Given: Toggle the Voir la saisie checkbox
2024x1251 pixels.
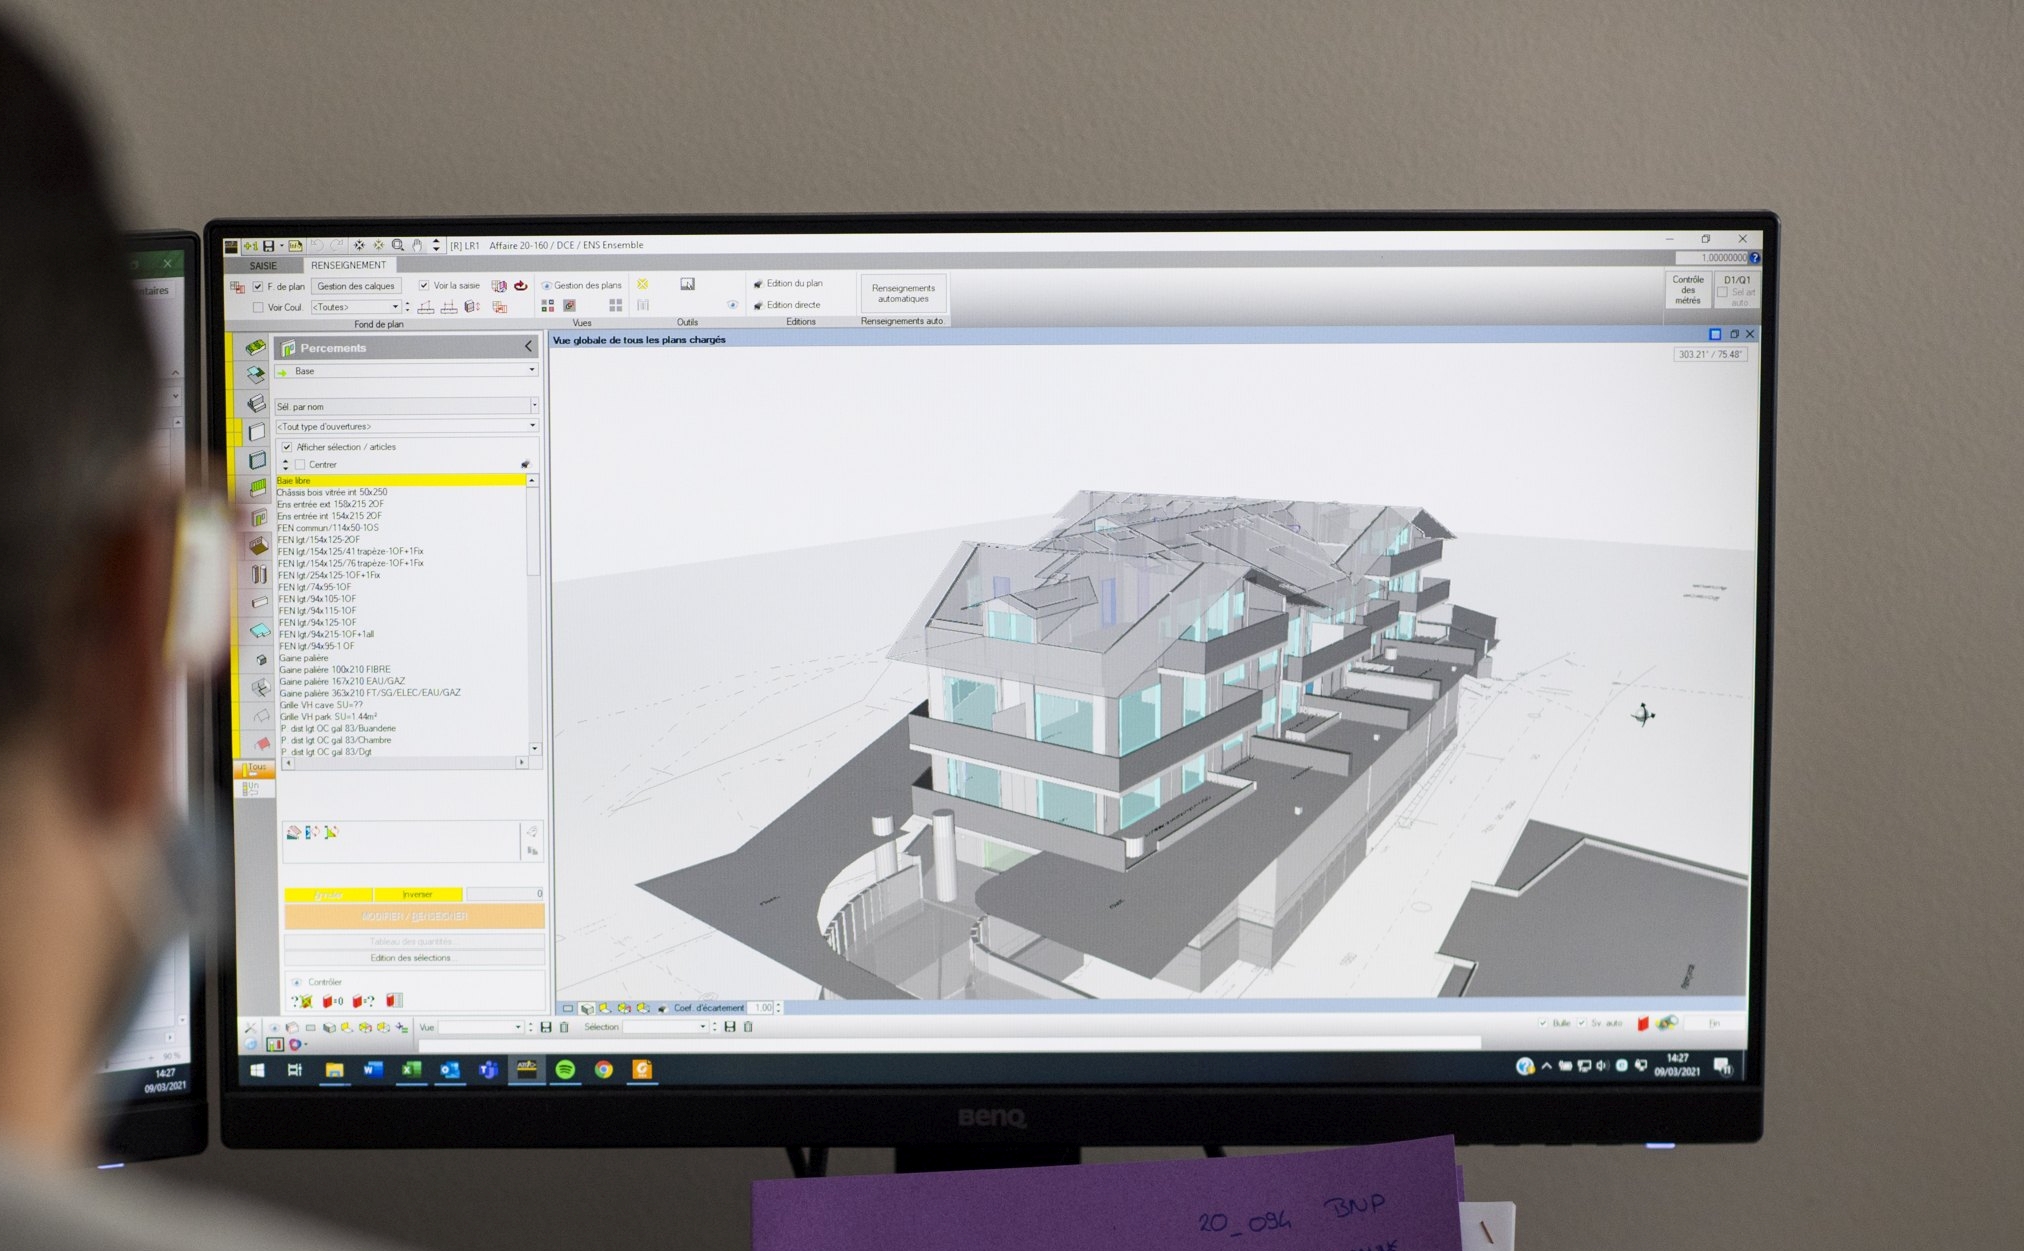Looking at the screenshot, I should click(424, 285).
